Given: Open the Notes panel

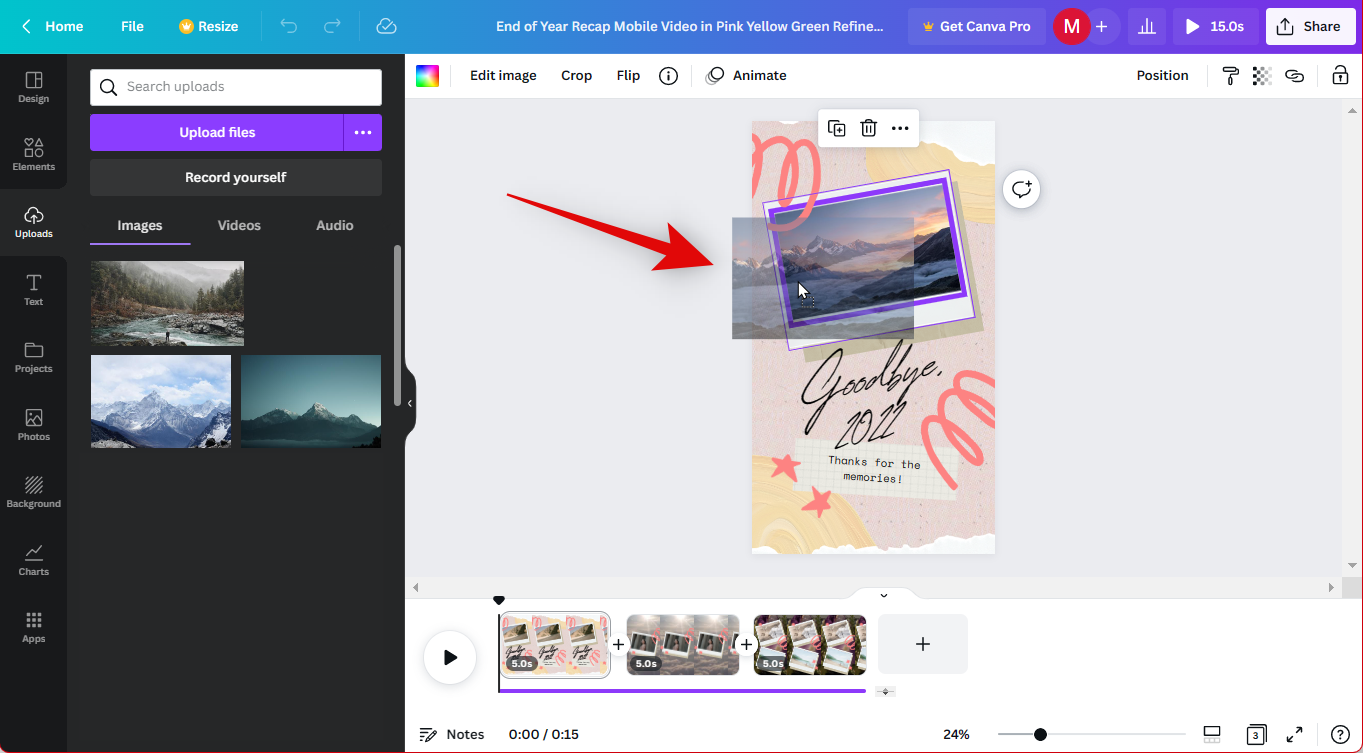Looking at the screenshot, I should pos(452,734).
